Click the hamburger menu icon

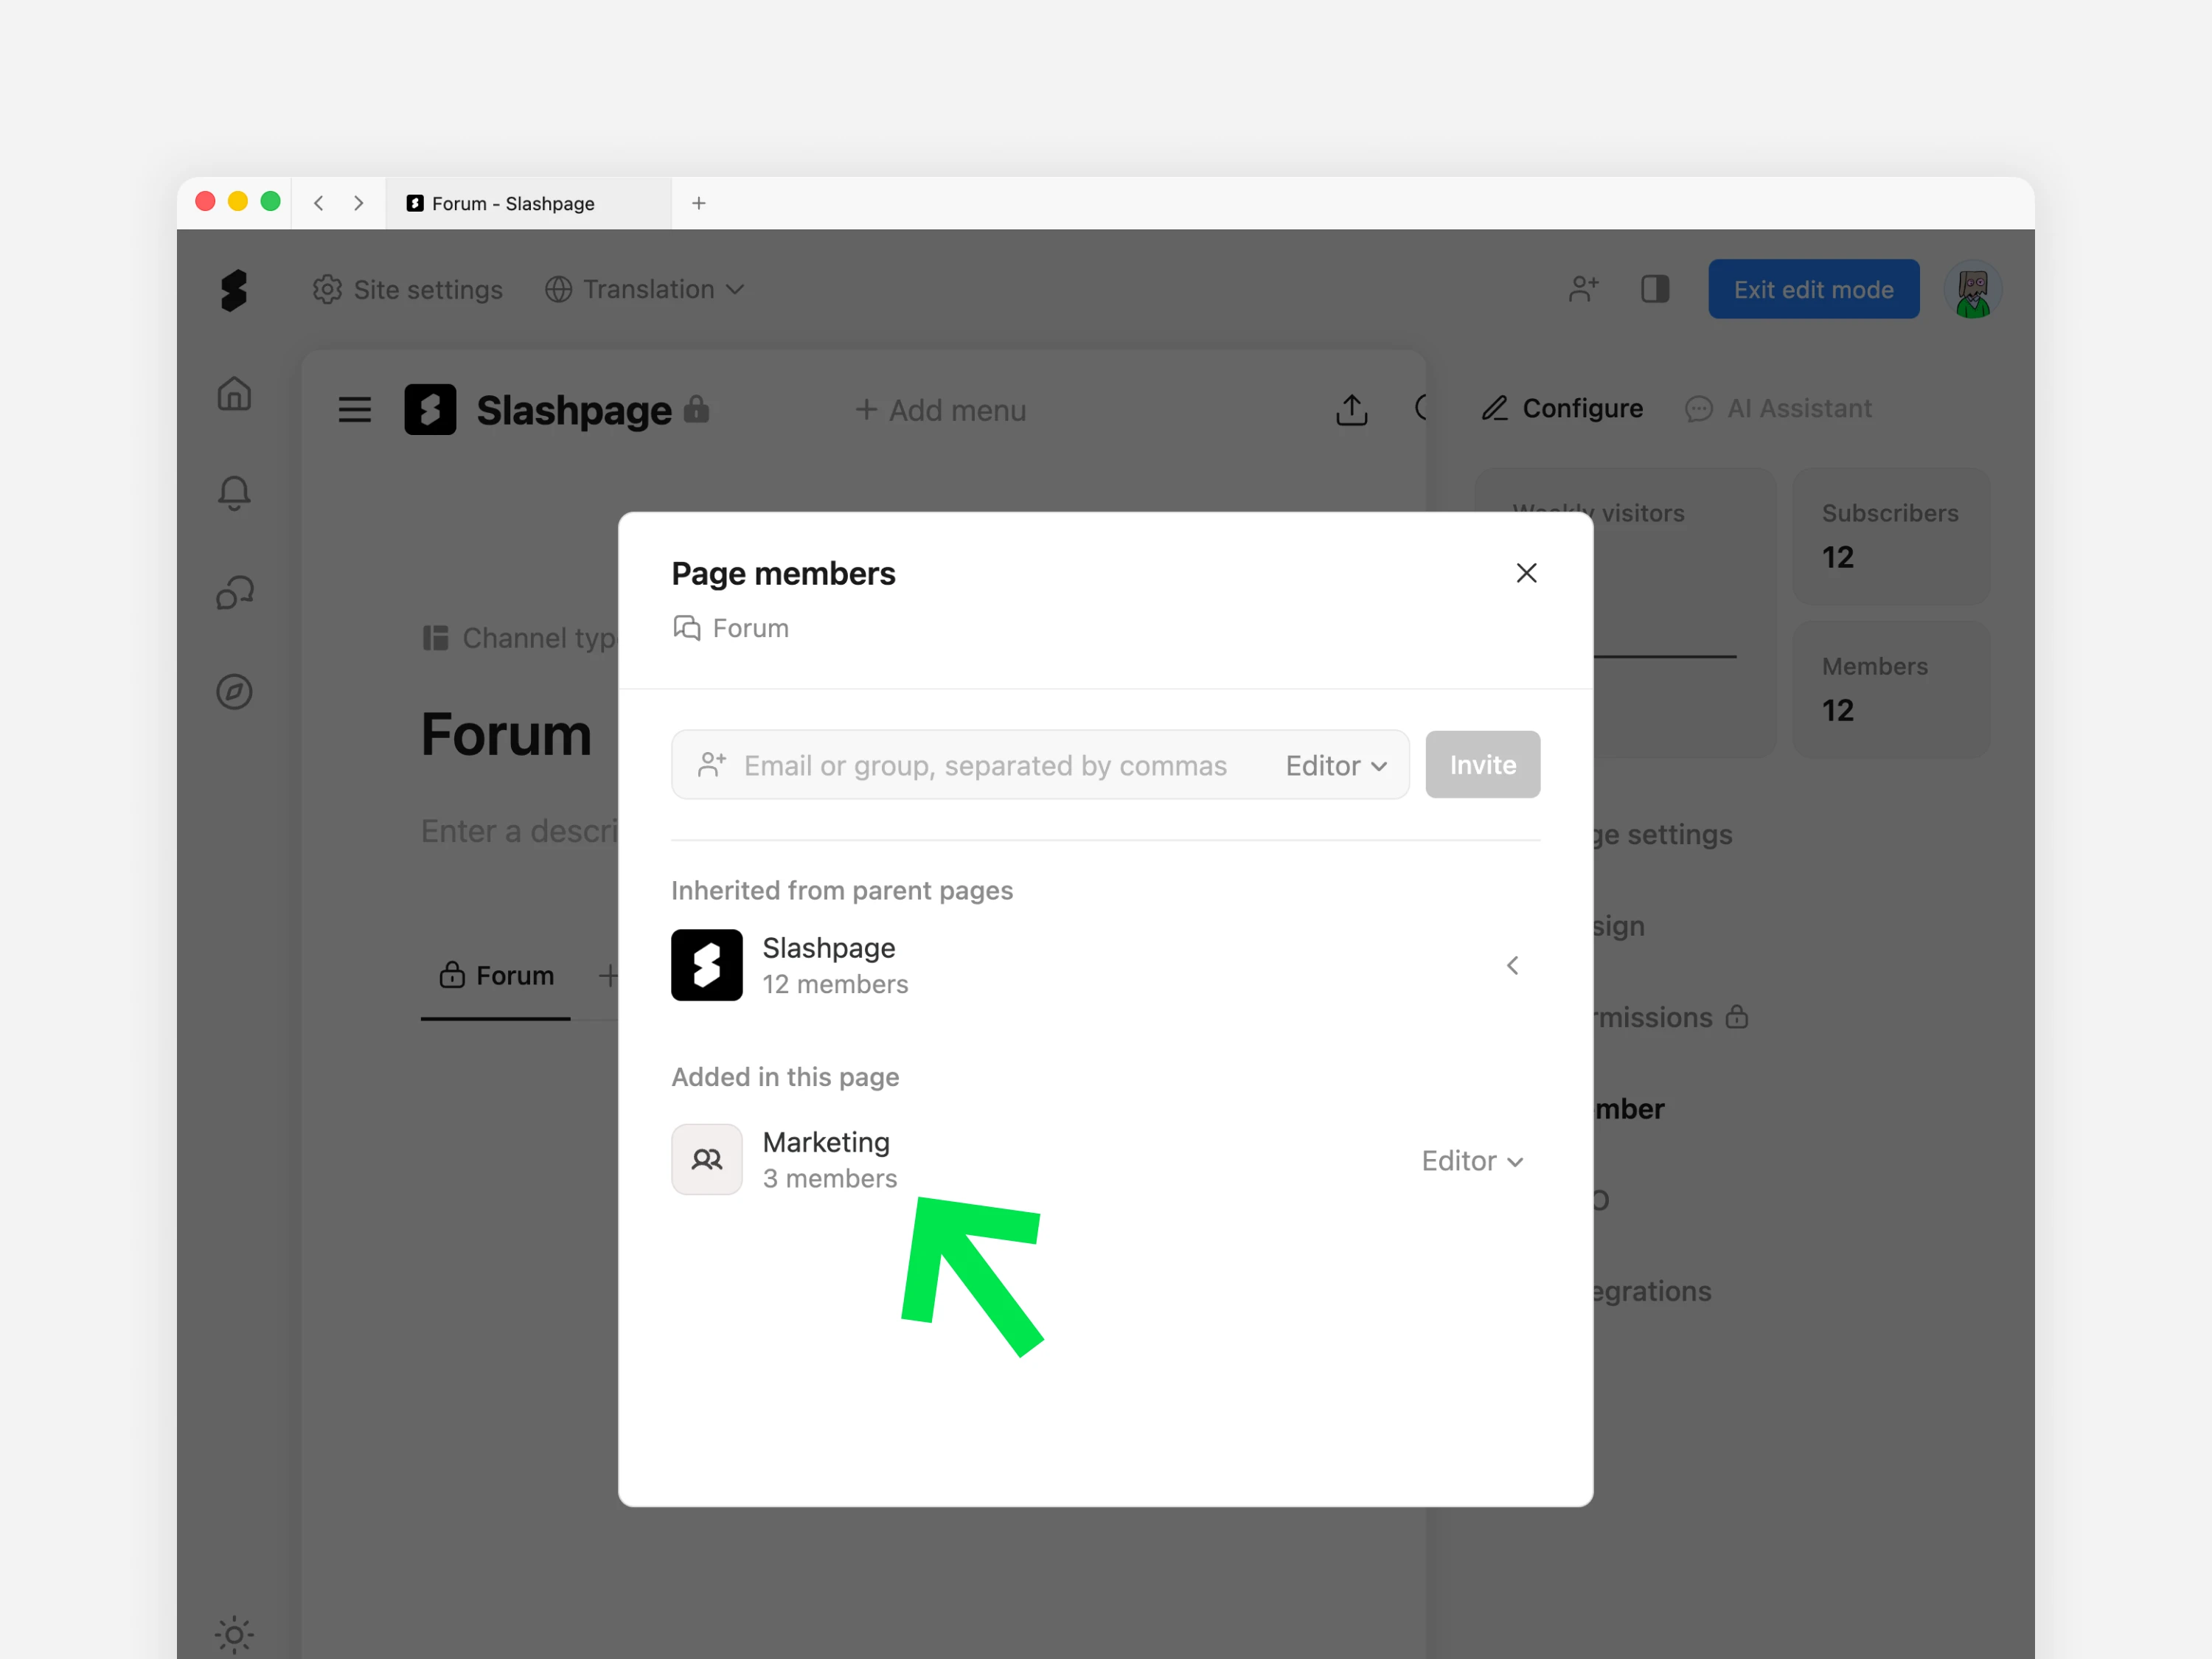point(354,410)
